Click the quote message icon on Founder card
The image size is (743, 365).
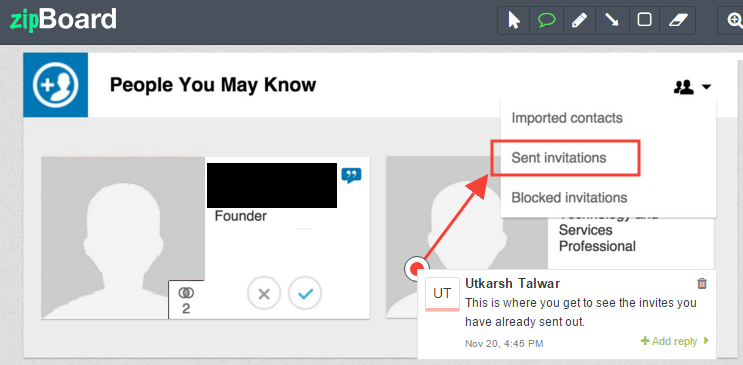coord(351,175)
